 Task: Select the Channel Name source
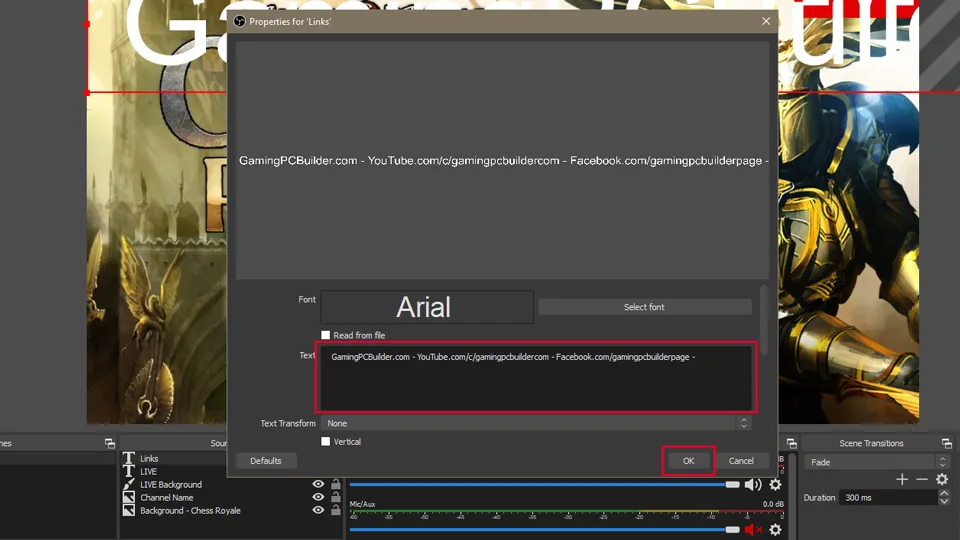coord(167,497)
